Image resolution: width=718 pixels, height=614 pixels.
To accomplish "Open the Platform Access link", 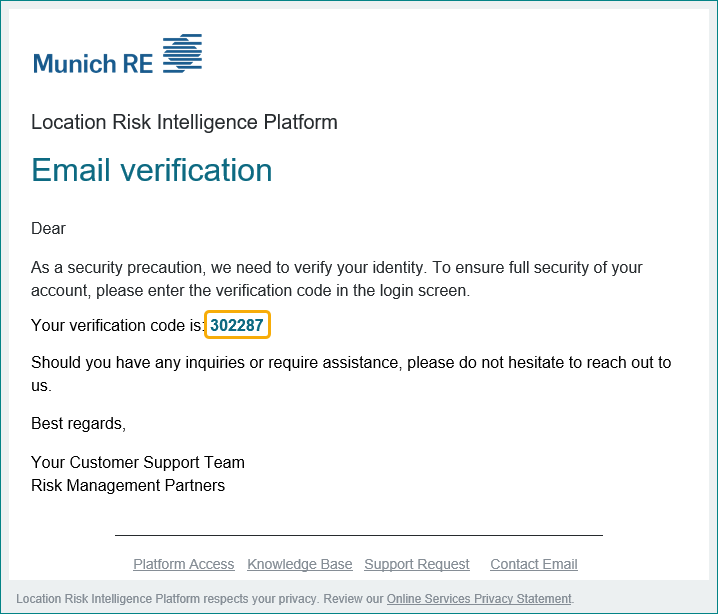I will [184, 564].
